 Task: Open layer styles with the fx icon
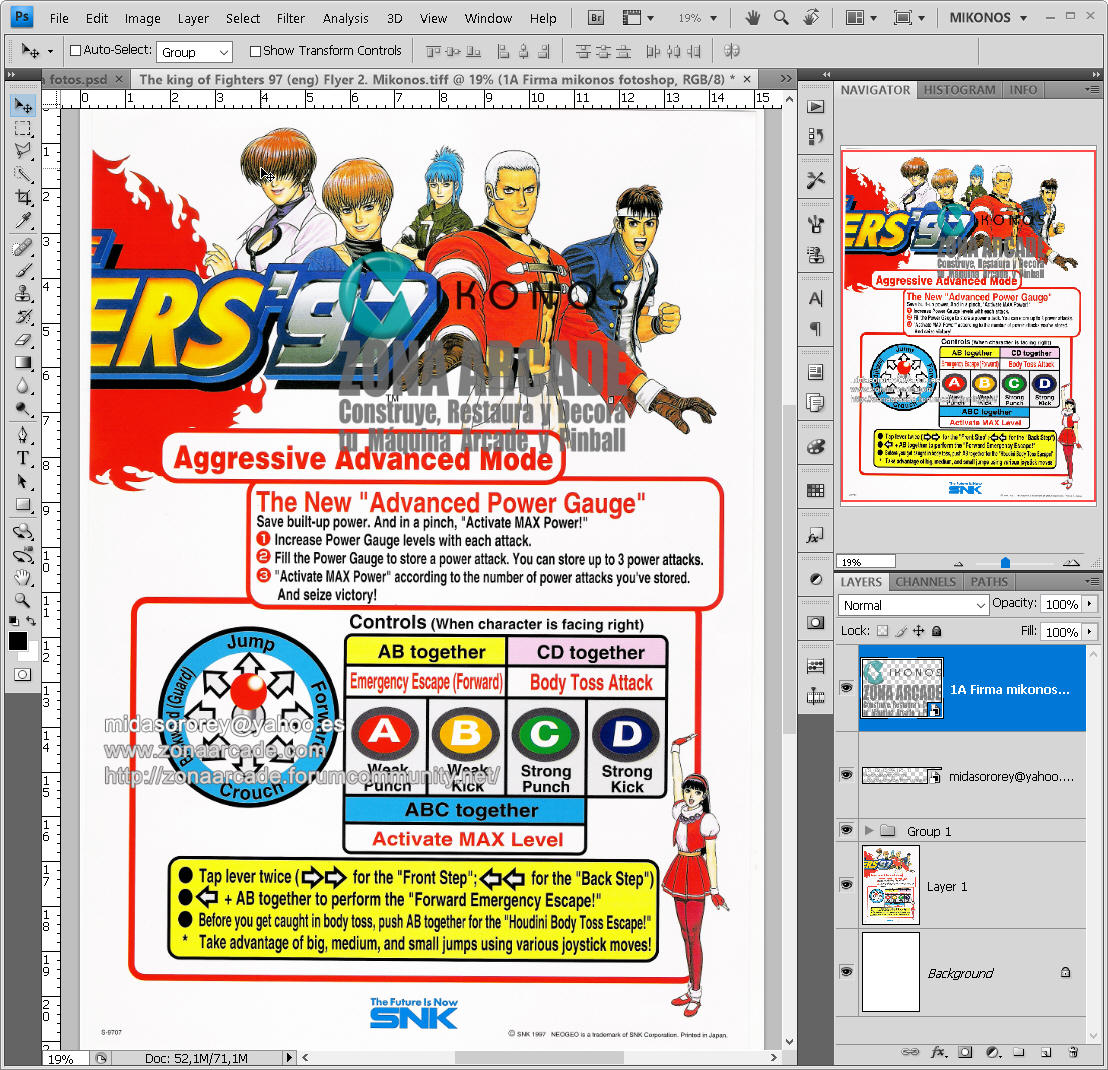coord(937,1053)
